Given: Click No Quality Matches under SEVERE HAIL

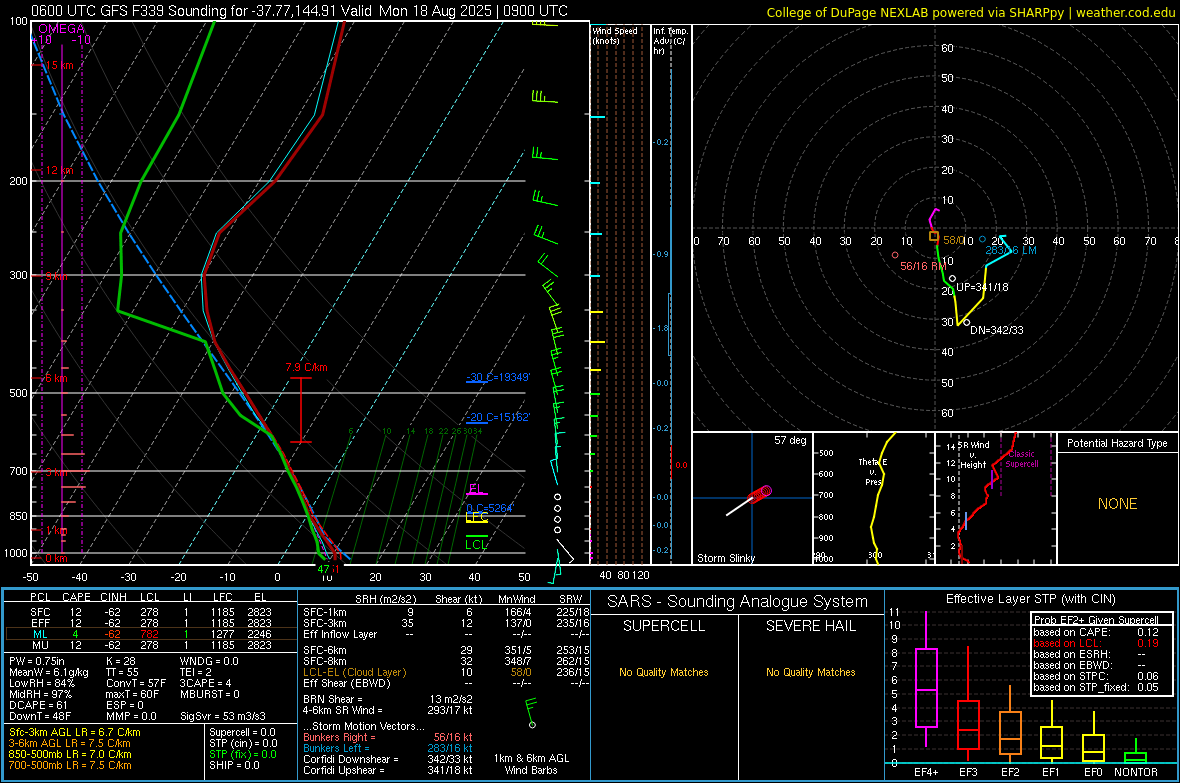Looking at the screenshot, I should [810, 672].
